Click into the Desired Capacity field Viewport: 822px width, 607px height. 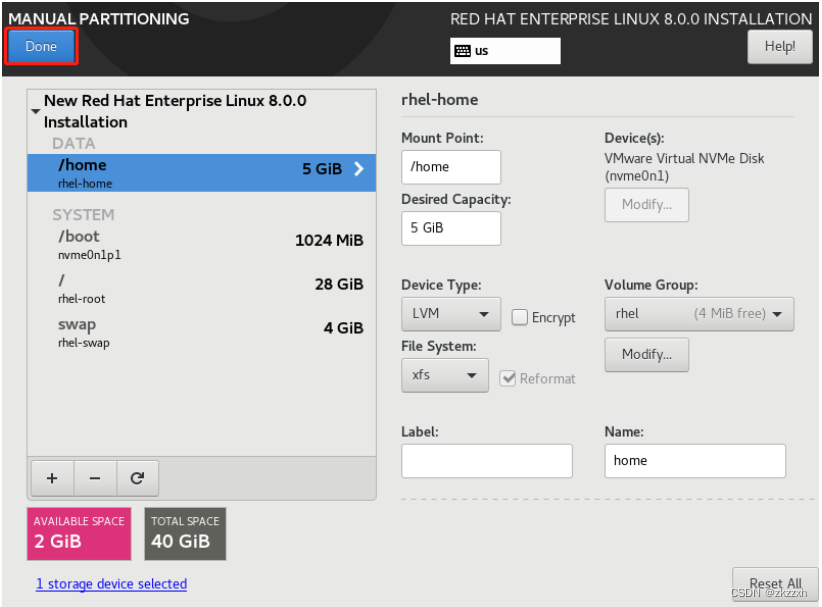click(x=451, y=228)
